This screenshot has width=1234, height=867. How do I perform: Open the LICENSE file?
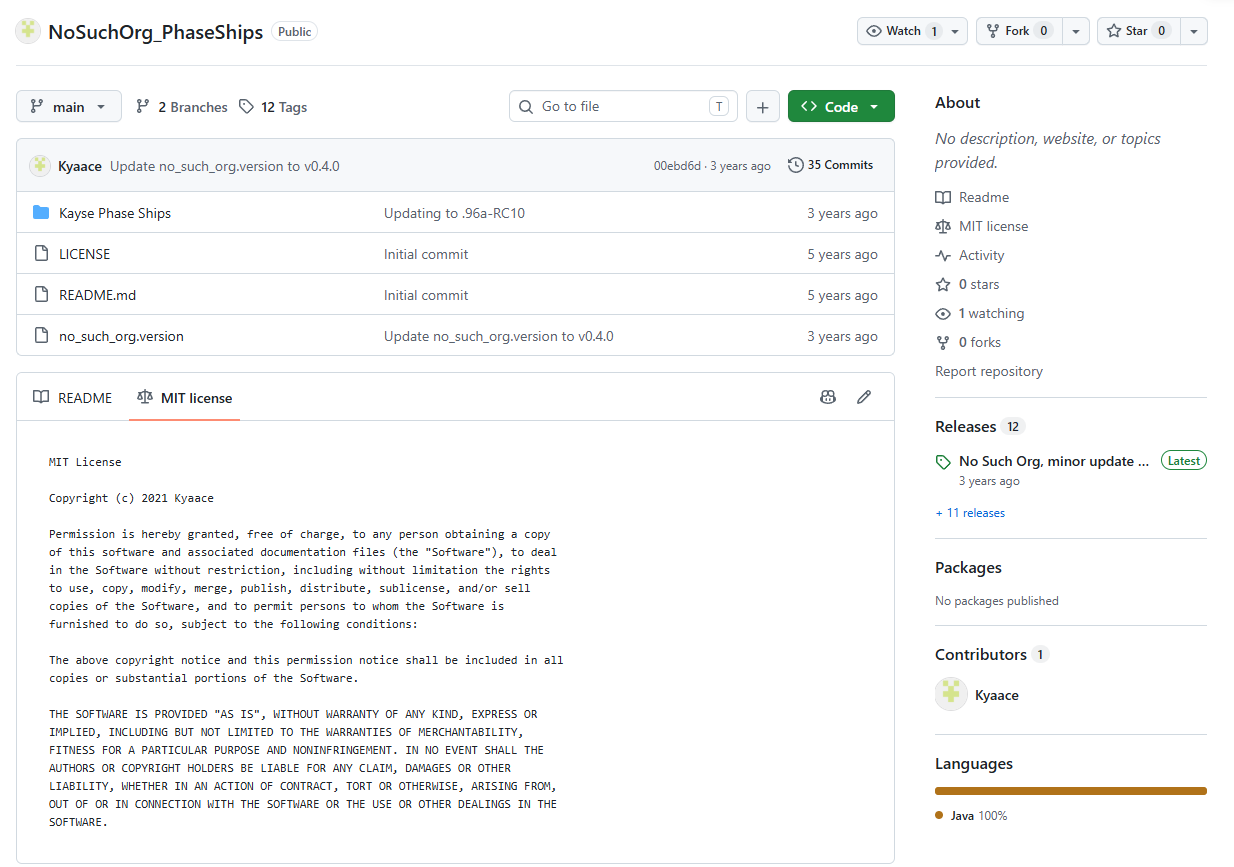(85, 254)
